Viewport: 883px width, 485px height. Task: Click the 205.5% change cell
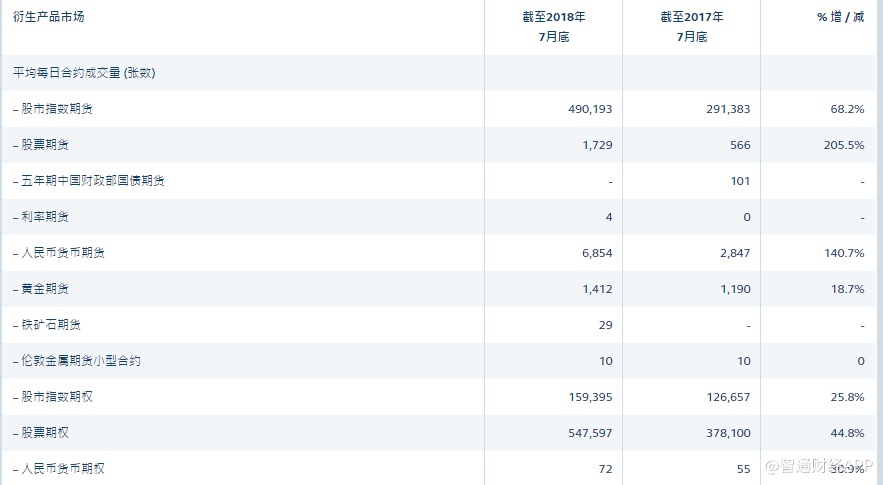[842, 145]
